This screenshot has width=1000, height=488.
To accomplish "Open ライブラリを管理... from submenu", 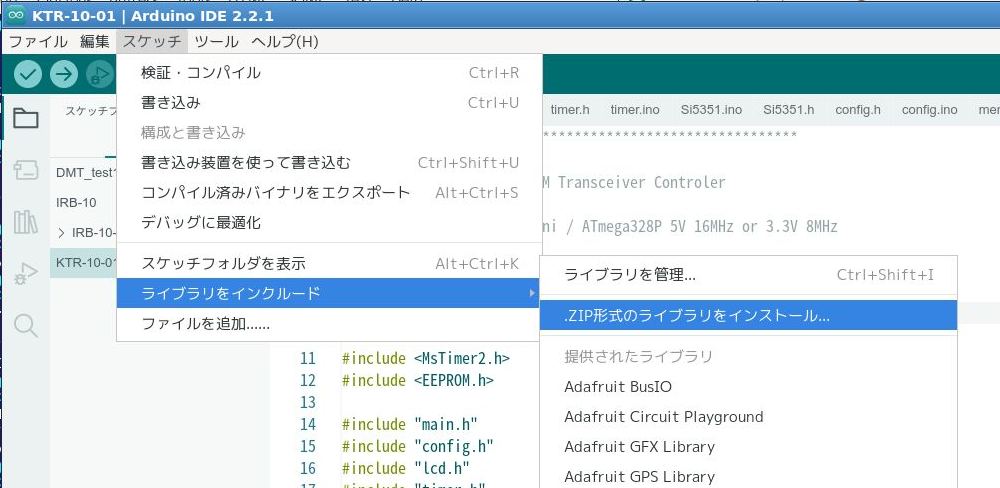I will coord(748,275).
